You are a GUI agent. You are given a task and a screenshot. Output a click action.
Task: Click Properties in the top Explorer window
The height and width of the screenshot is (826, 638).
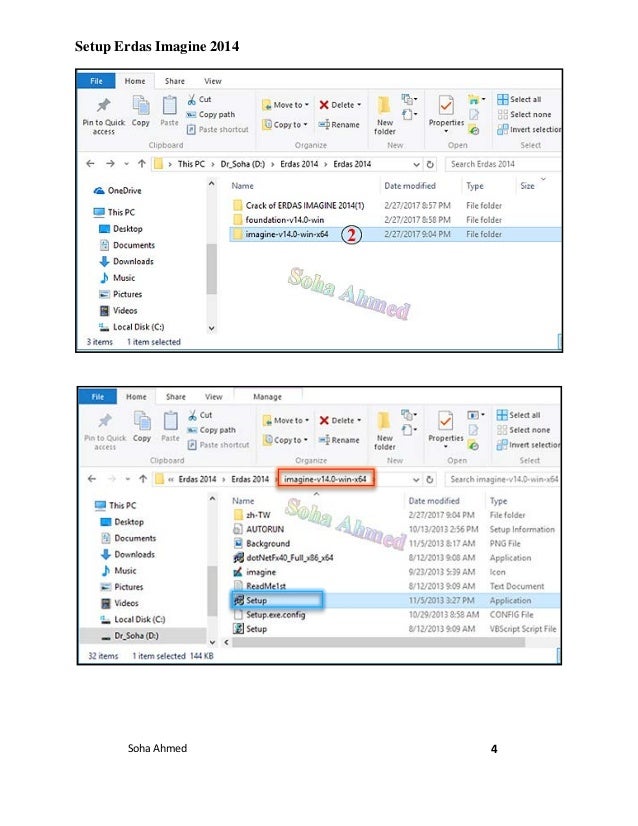point(446,114)
